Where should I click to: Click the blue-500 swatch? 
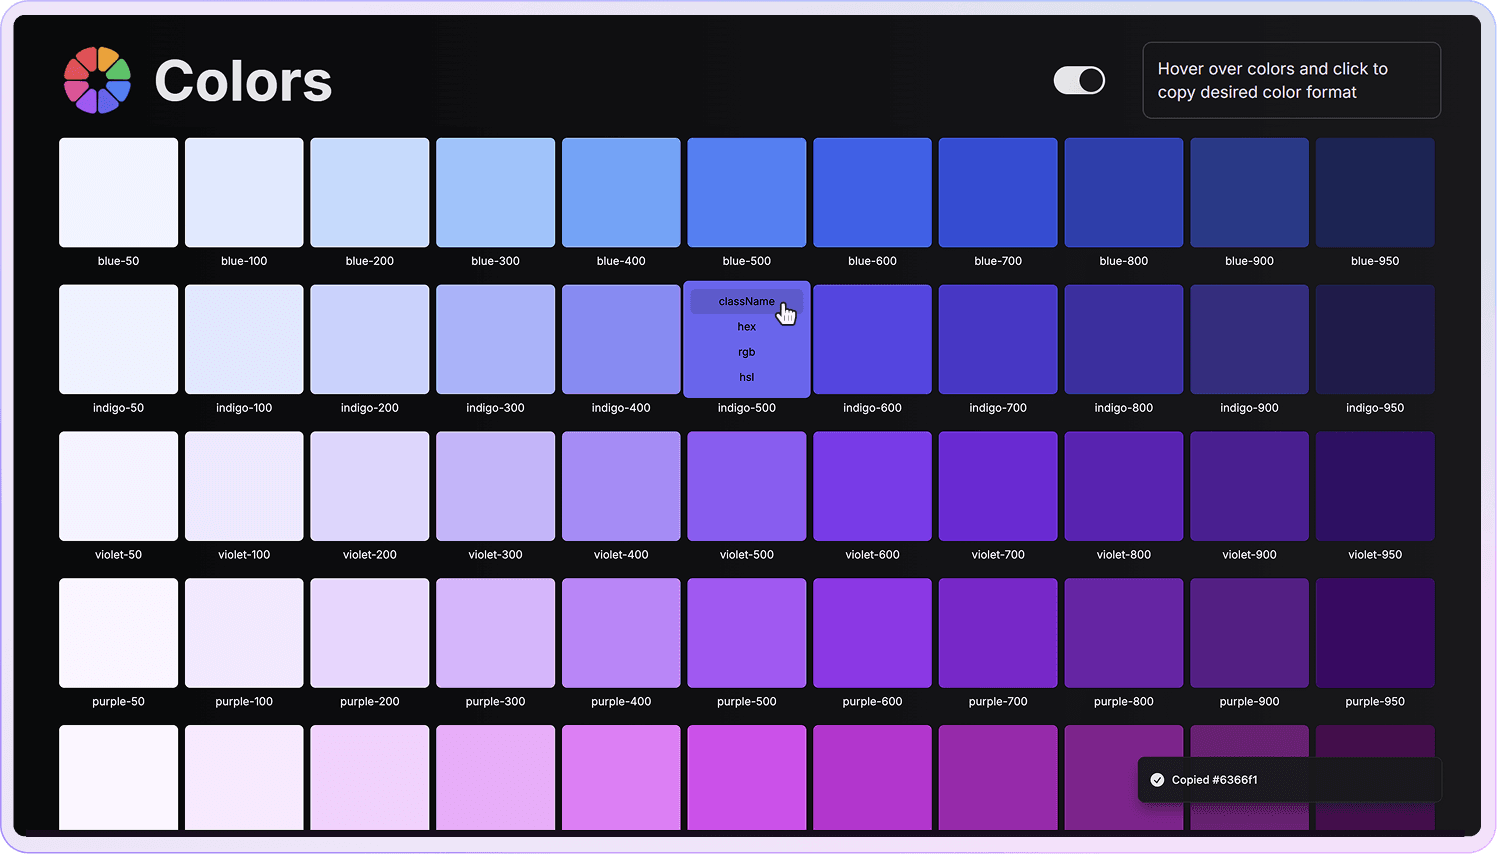coord(746,192)
